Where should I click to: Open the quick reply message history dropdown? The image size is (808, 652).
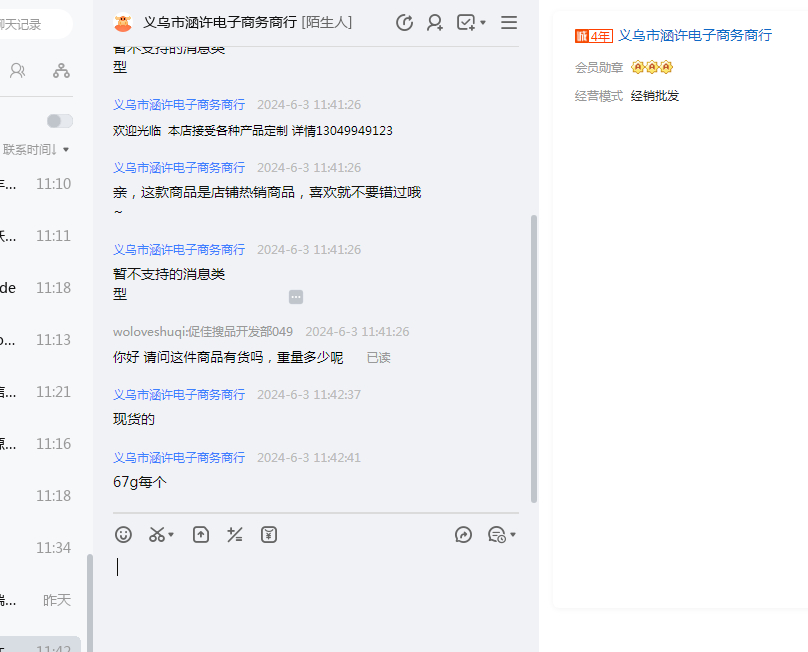pos(501,535)
